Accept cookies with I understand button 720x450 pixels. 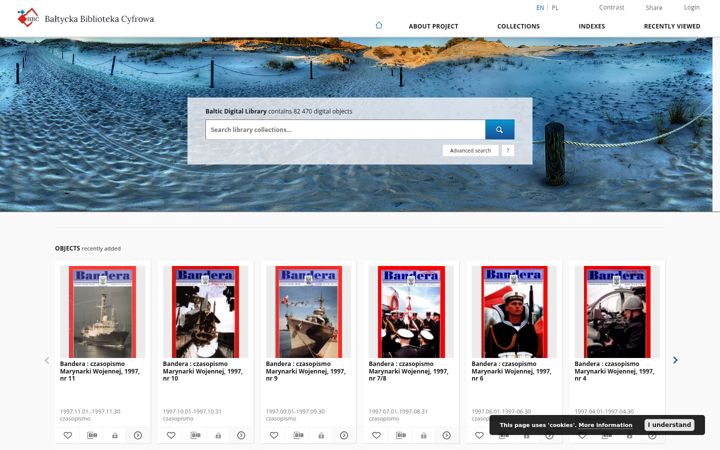click(669, 425)
